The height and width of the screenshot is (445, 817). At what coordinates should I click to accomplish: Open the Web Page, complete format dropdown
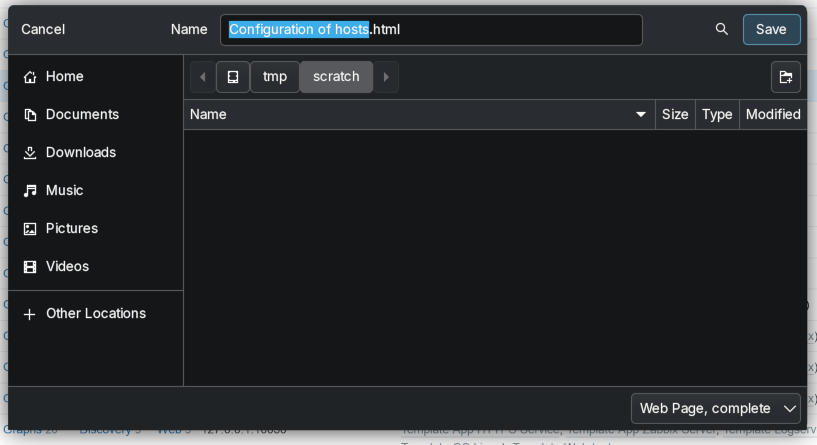pyautogui.click(x=715, y=409)
